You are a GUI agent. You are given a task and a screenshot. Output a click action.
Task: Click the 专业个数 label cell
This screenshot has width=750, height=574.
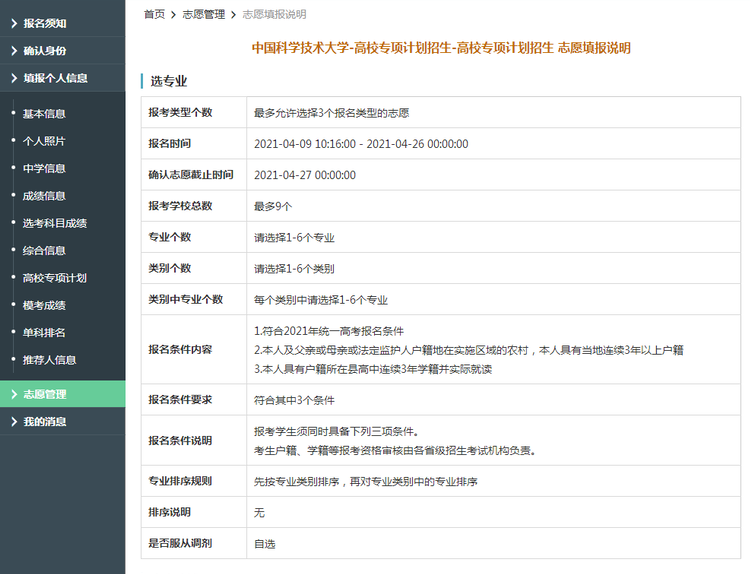[194, 237]
